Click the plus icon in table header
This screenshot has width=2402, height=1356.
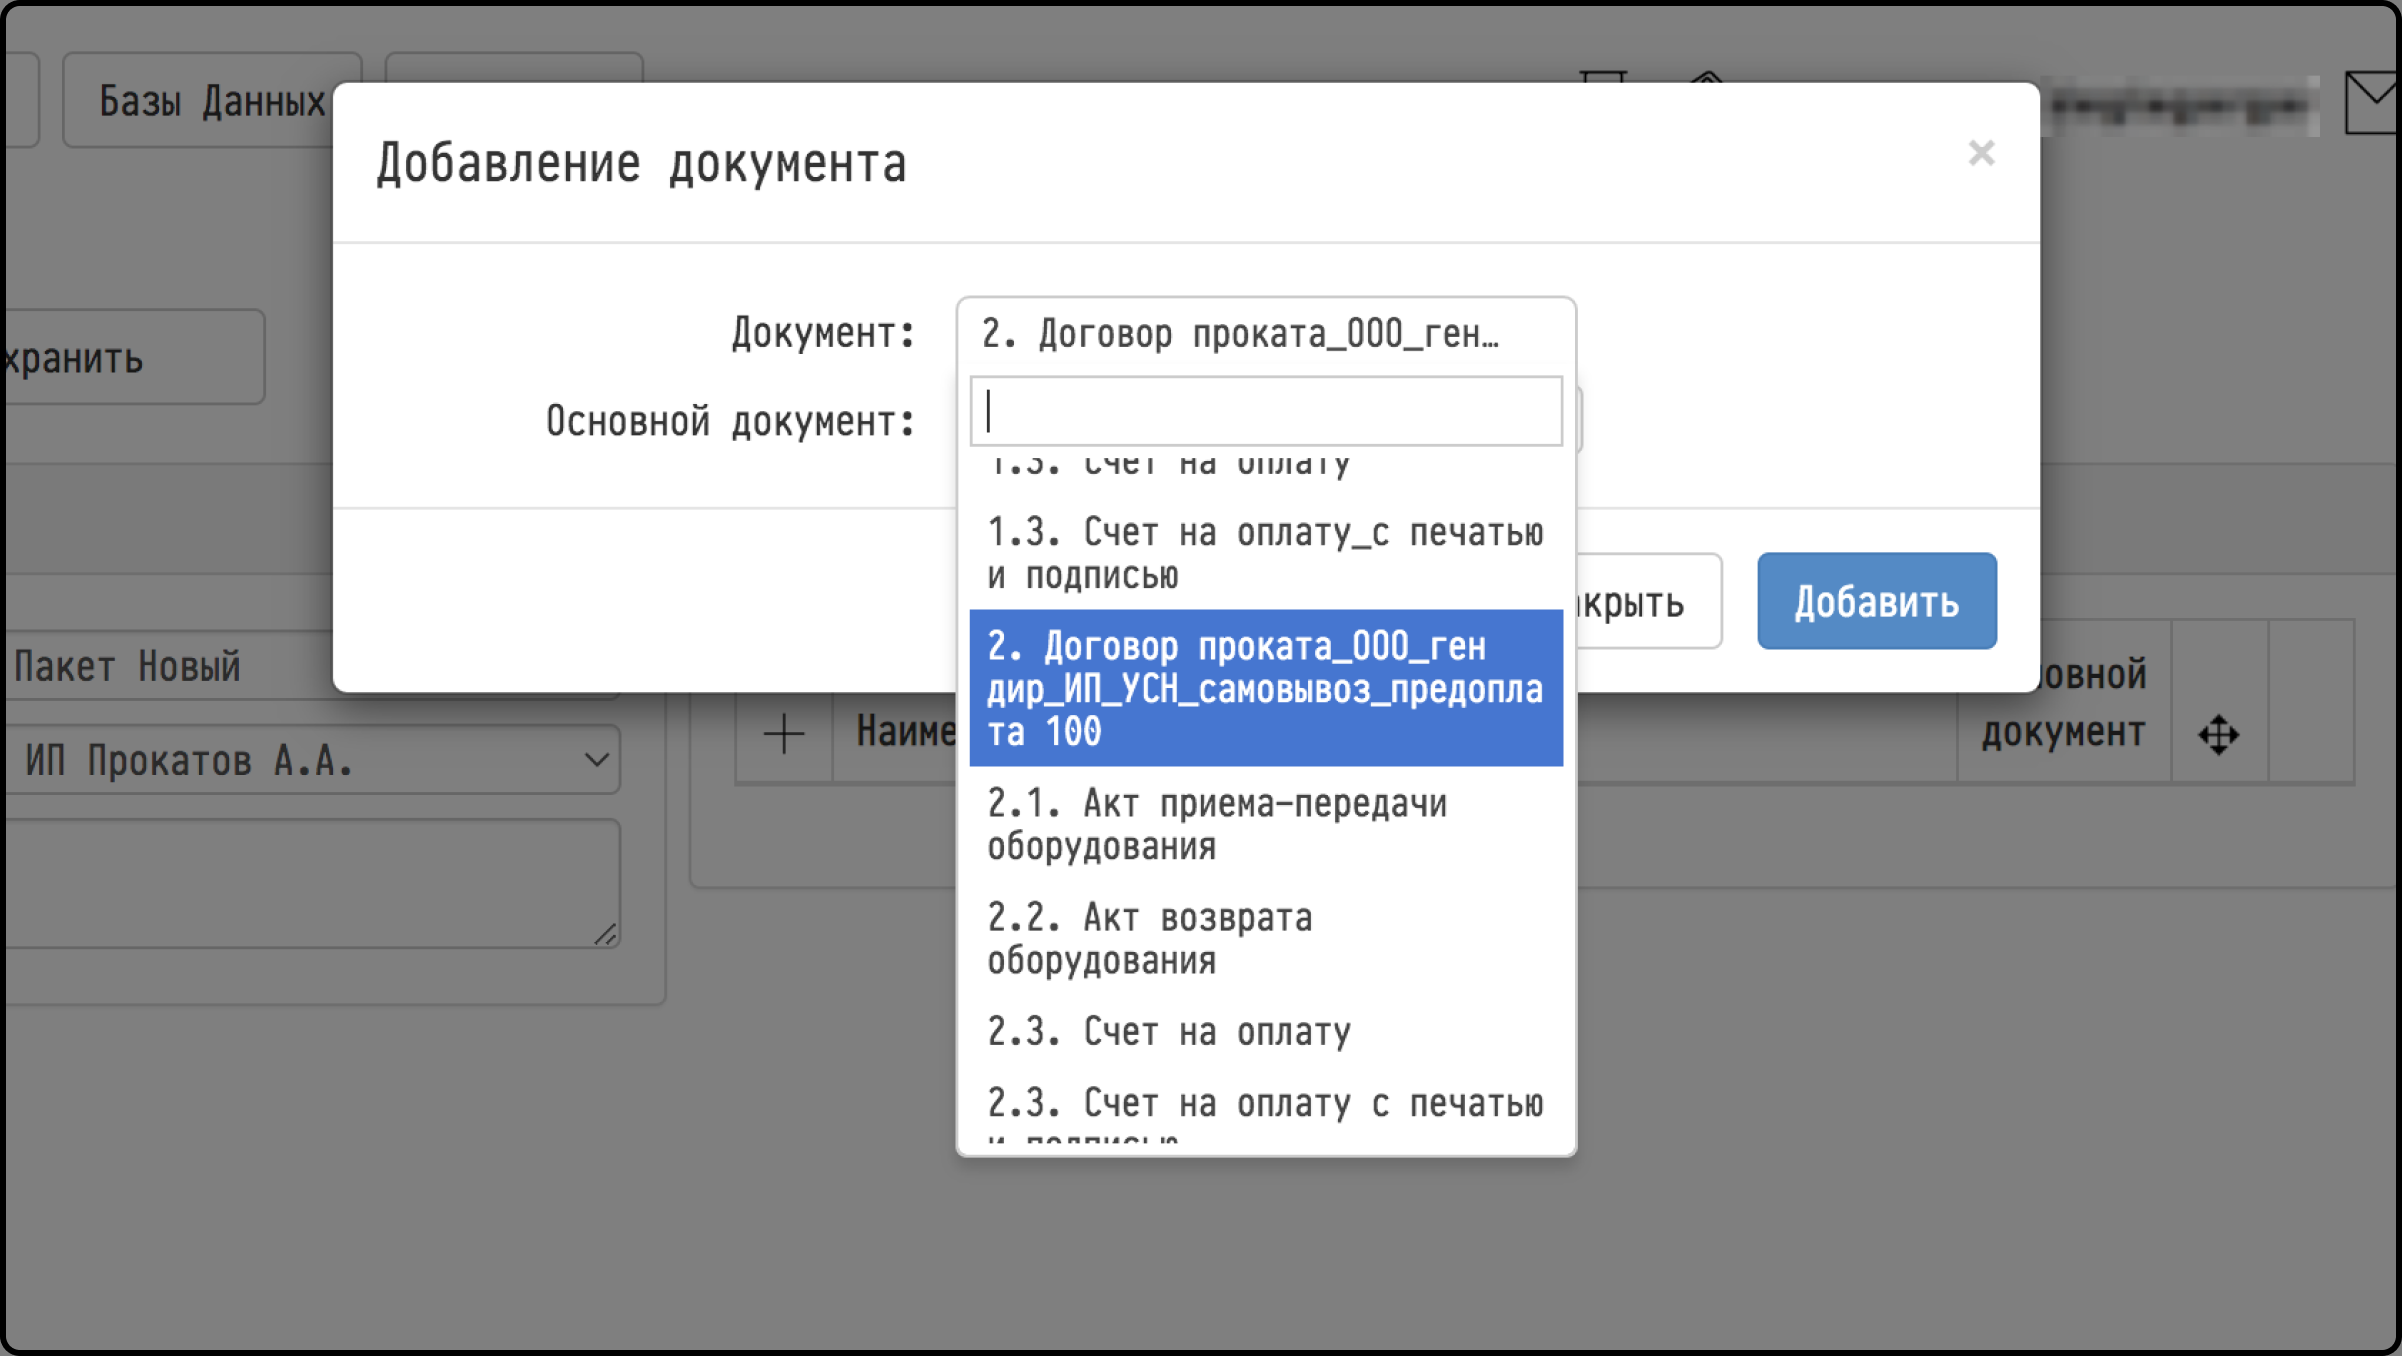click(x=784, y=734)
